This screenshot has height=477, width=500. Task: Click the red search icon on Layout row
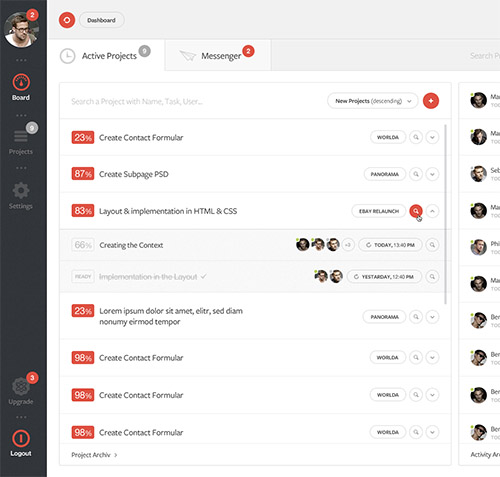416,211
